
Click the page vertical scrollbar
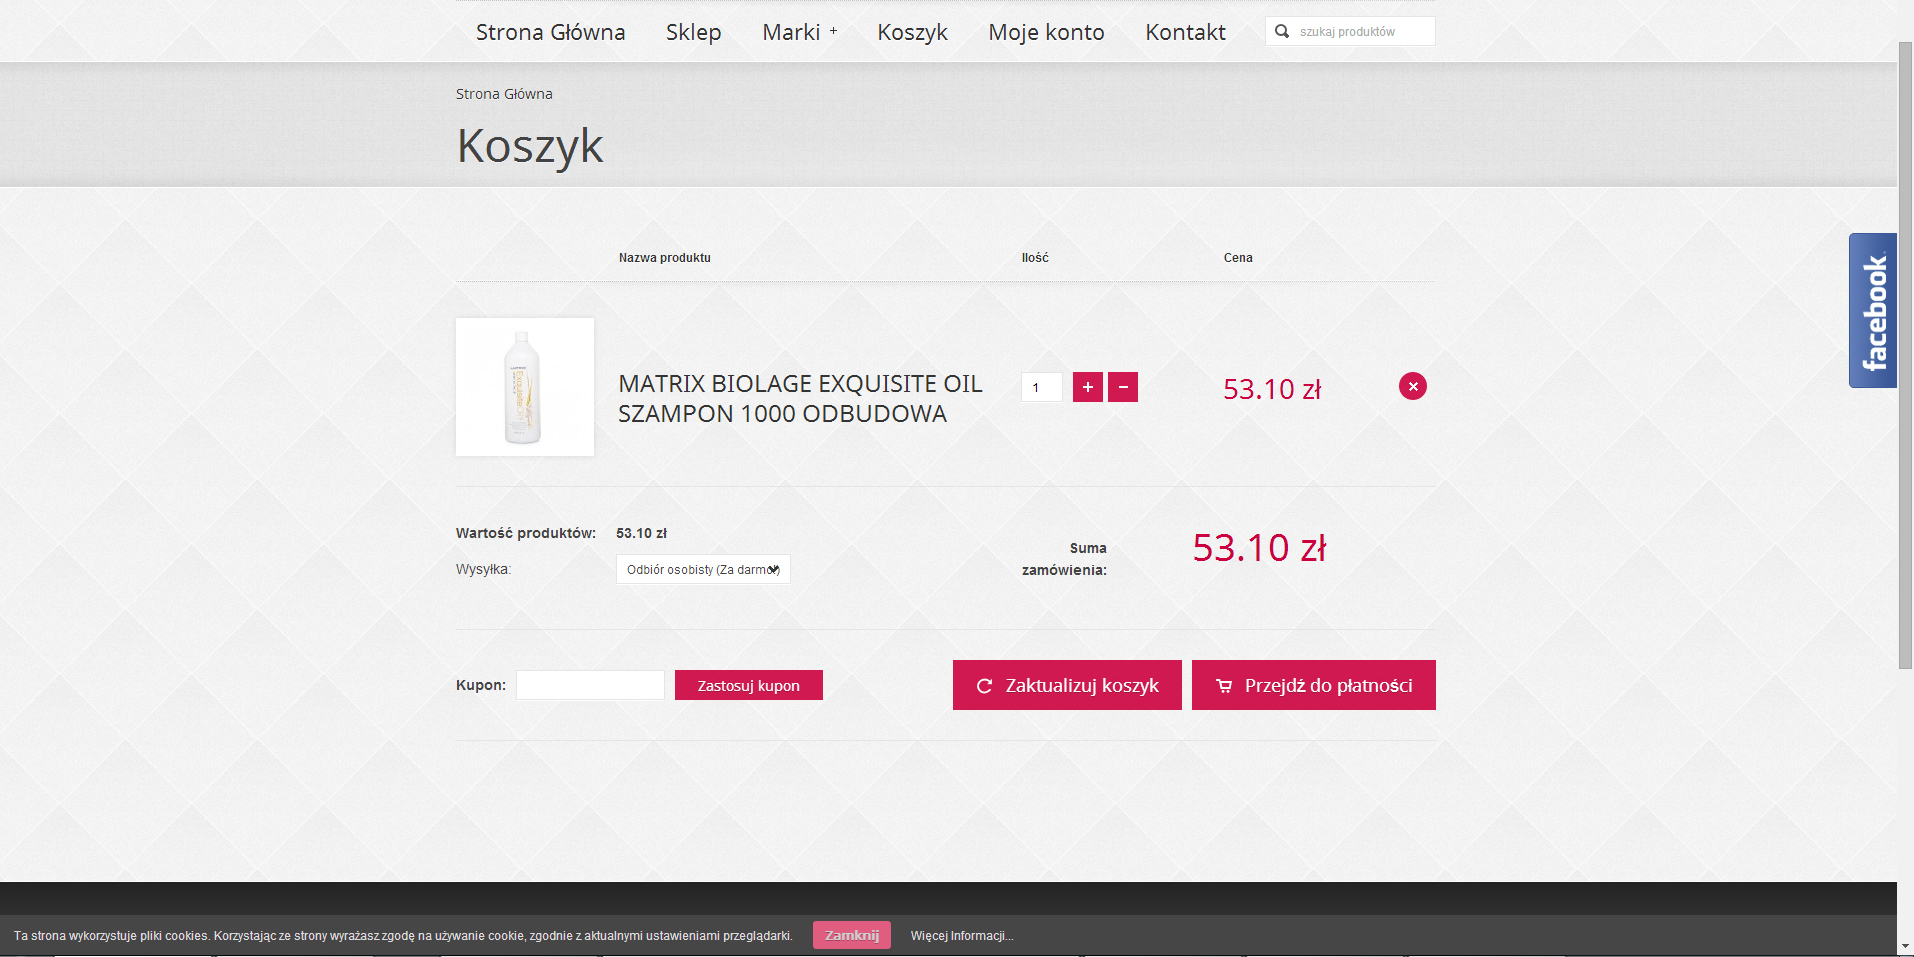pos(1906,355)
